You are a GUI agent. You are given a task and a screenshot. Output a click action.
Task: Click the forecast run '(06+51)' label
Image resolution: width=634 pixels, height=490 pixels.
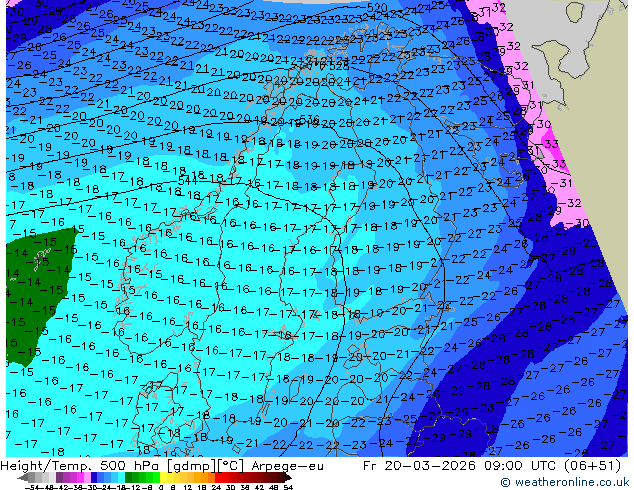point(591,466)
